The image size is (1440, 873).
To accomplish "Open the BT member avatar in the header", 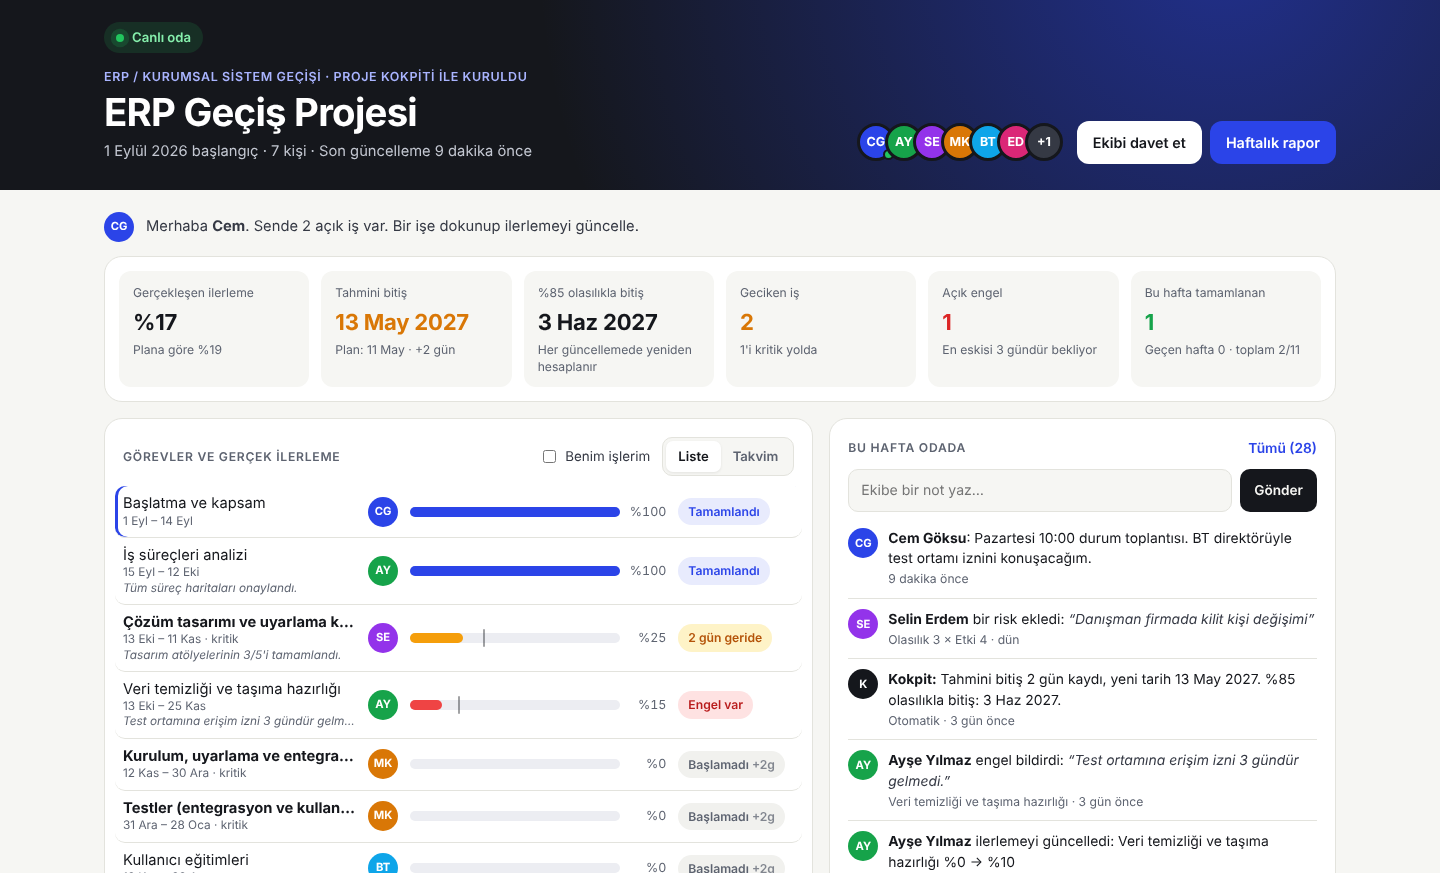I will (x=987, y=142).
